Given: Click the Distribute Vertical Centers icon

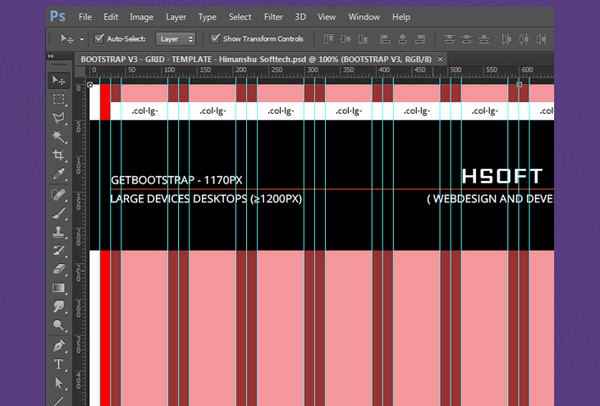Looking at the screenshot, I should coord(466,39).
